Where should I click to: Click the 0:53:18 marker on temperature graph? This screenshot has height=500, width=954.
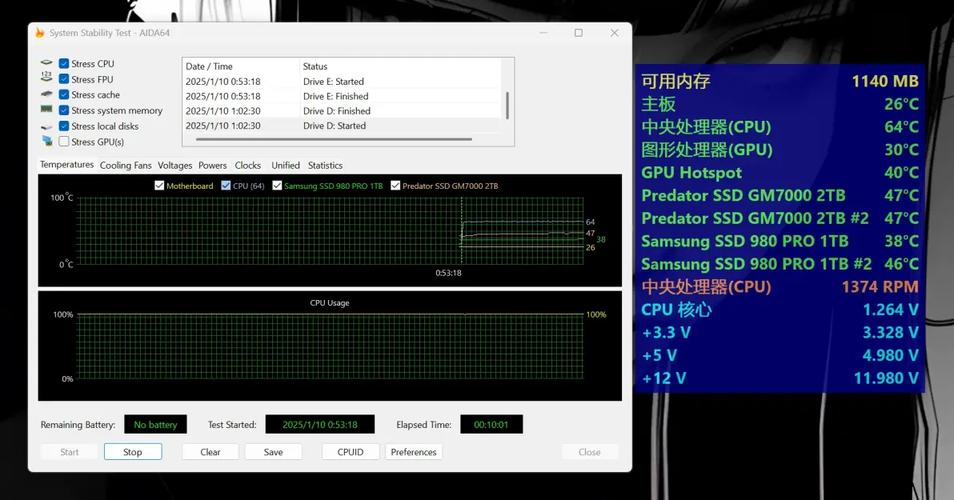click(448, 273)
